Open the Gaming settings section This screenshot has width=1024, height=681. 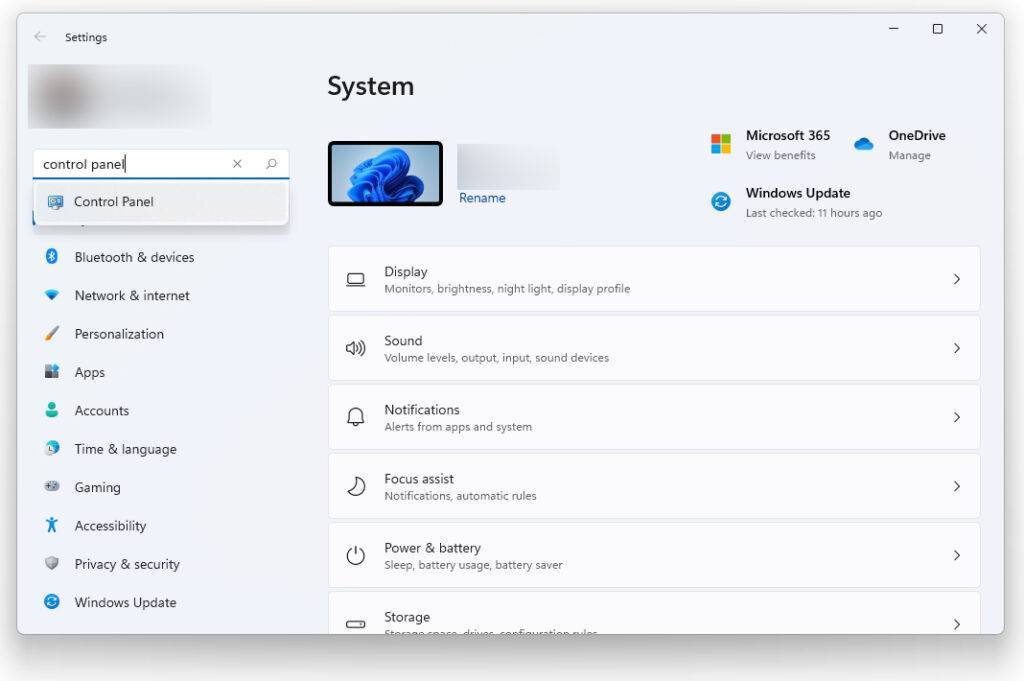tap(161, 487)
